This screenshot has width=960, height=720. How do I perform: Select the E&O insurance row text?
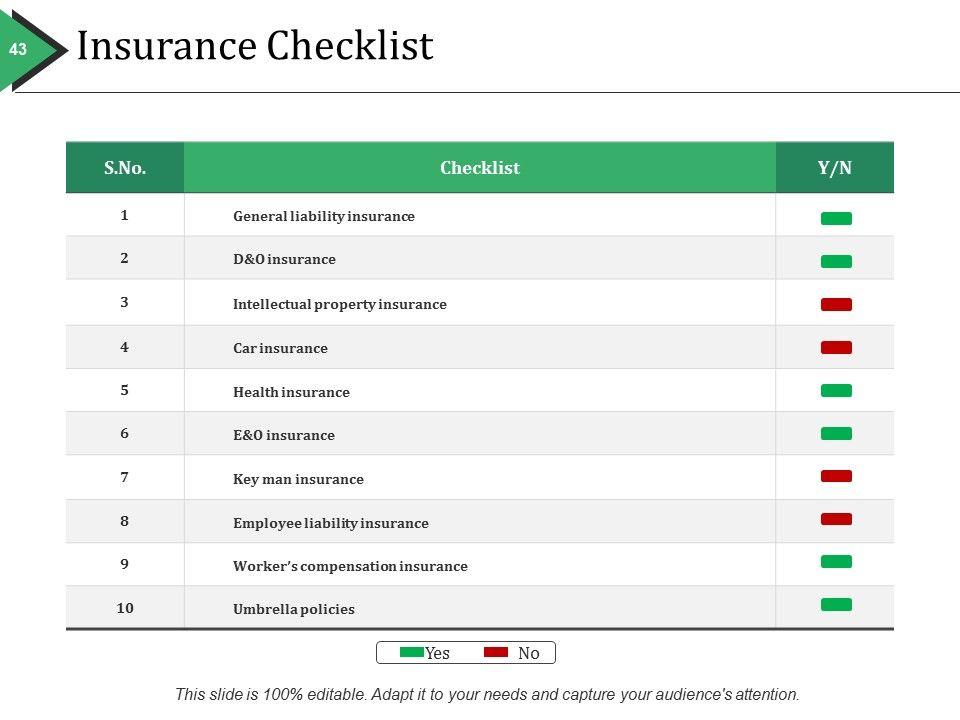coord(284,435)
